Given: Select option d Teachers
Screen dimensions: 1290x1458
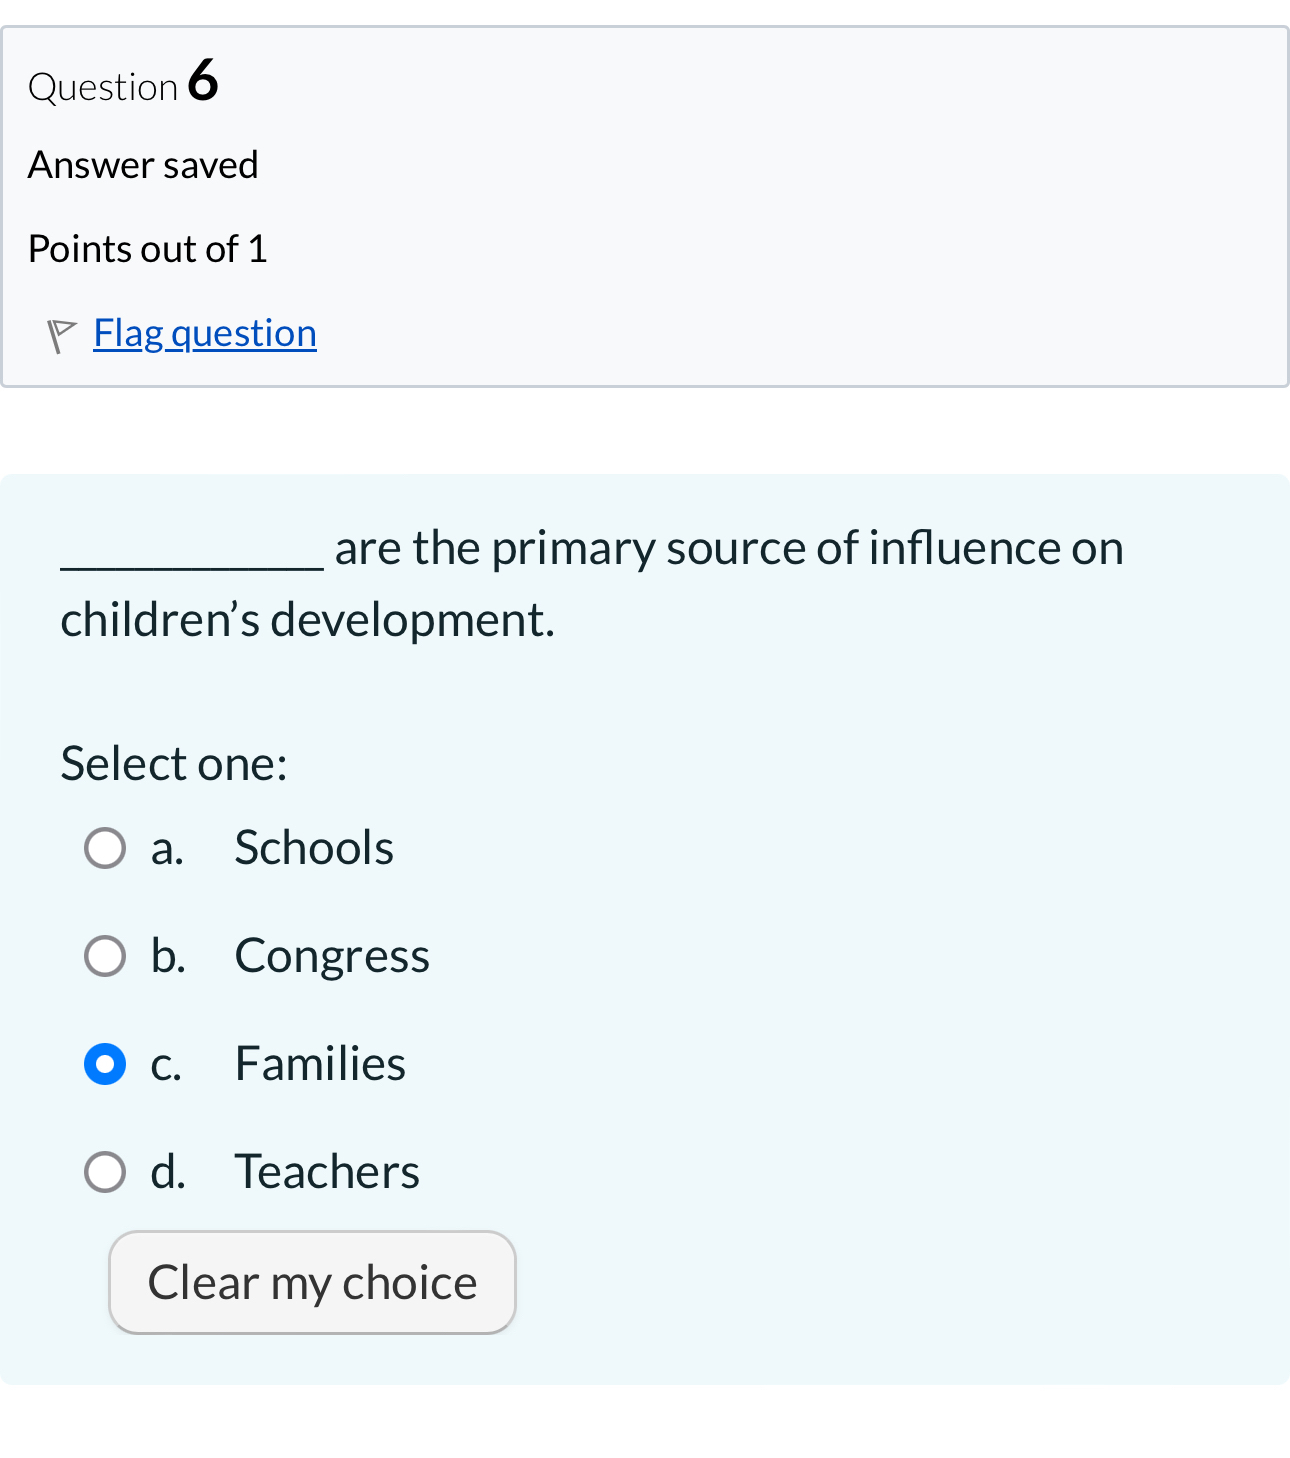Looking at the screenshot, I should click(104, 1172).
